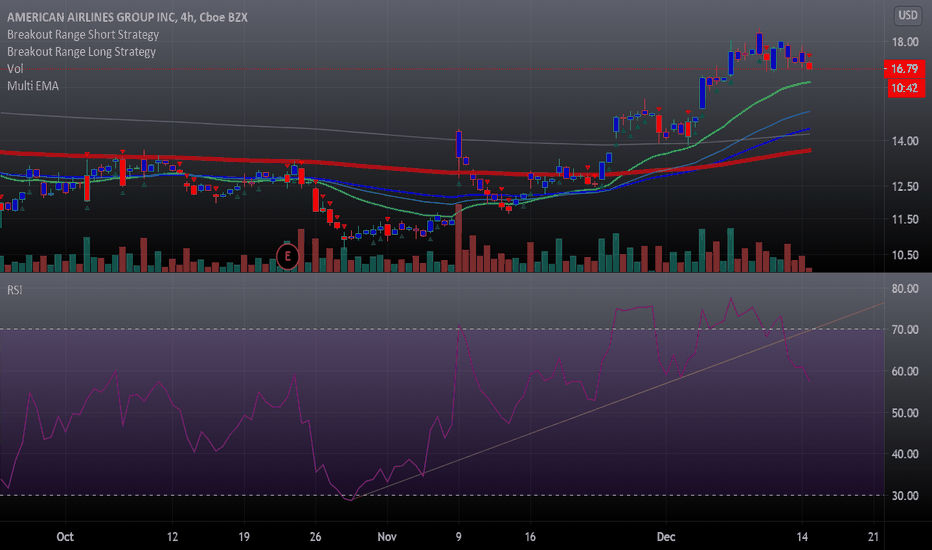The height and width of the screenshot is (550, 932).
Task: Click the RSI 40.00 scale label
Action: tap(905, 454)
